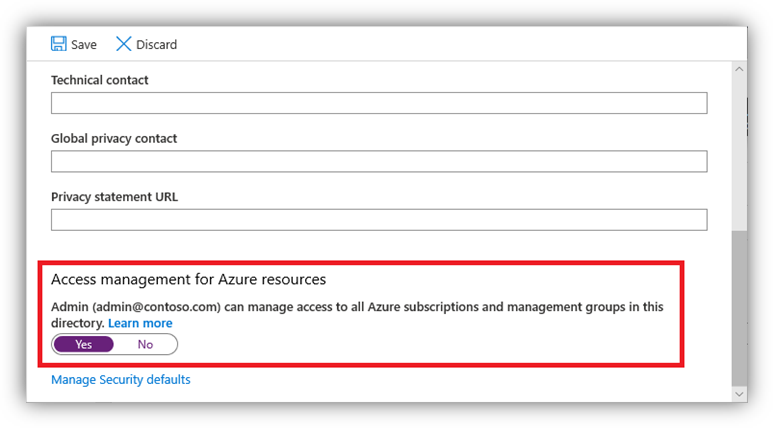Click the Technical contact label
This screenshot has height=428, width=773.
pos(100,80)
